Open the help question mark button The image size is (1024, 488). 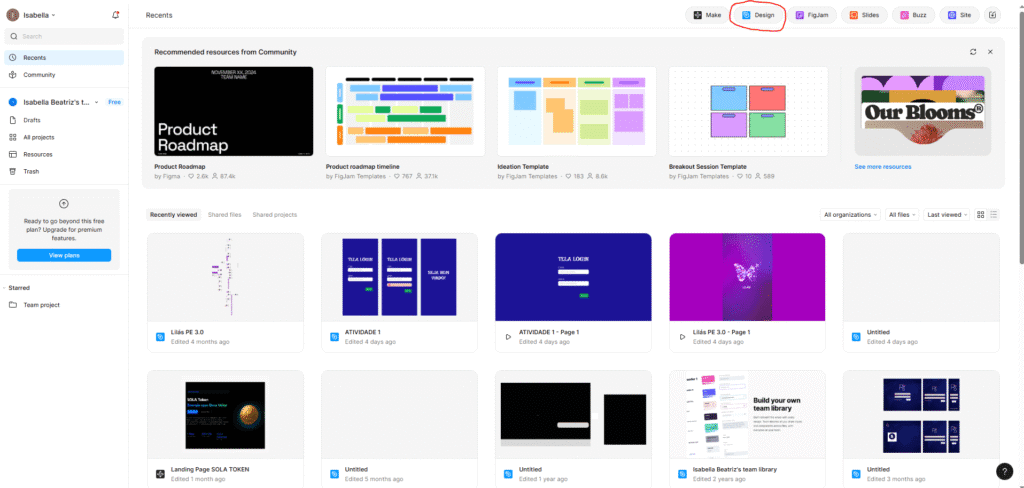[1004, 471]
